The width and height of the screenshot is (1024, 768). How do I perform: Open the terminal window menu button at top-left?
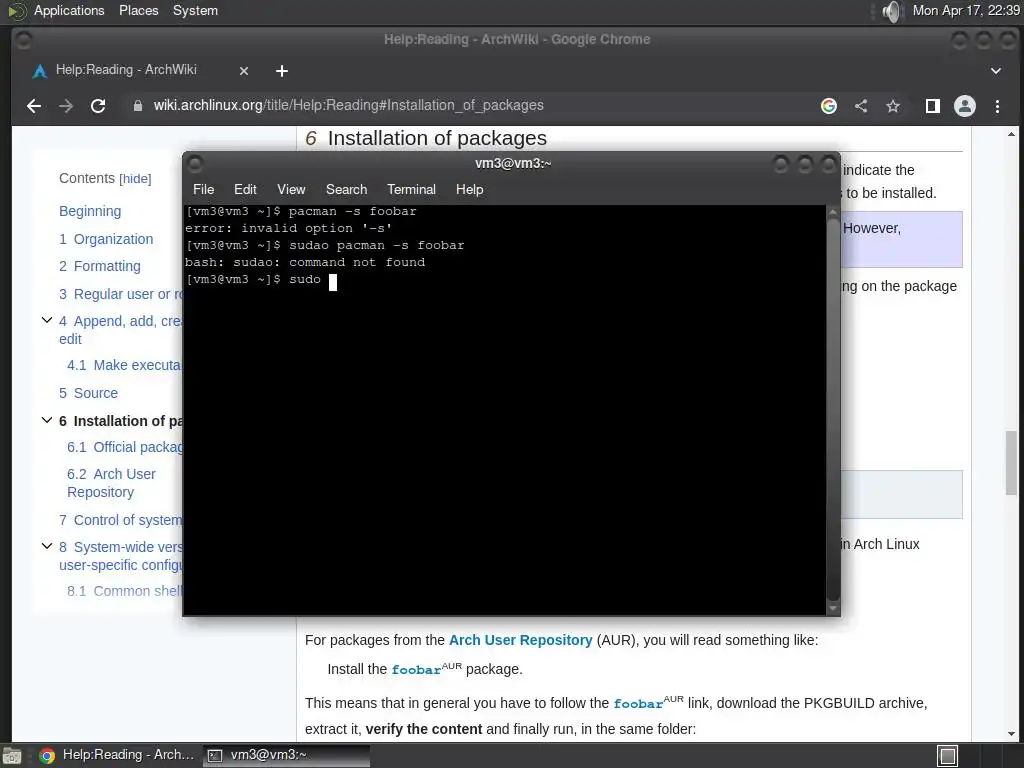point(195,163)
